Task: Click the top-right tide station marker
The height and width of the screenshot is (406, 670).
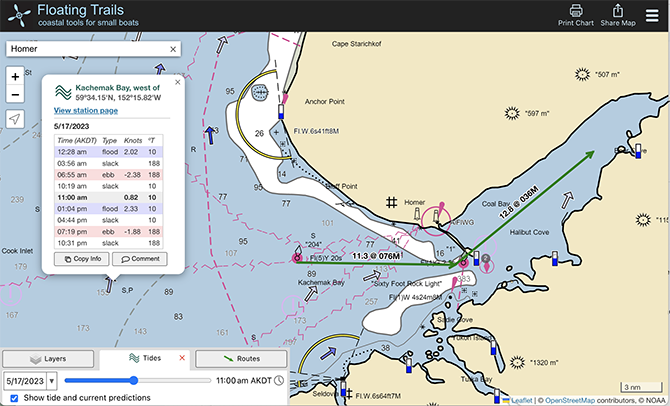Action: coord(638,151)
